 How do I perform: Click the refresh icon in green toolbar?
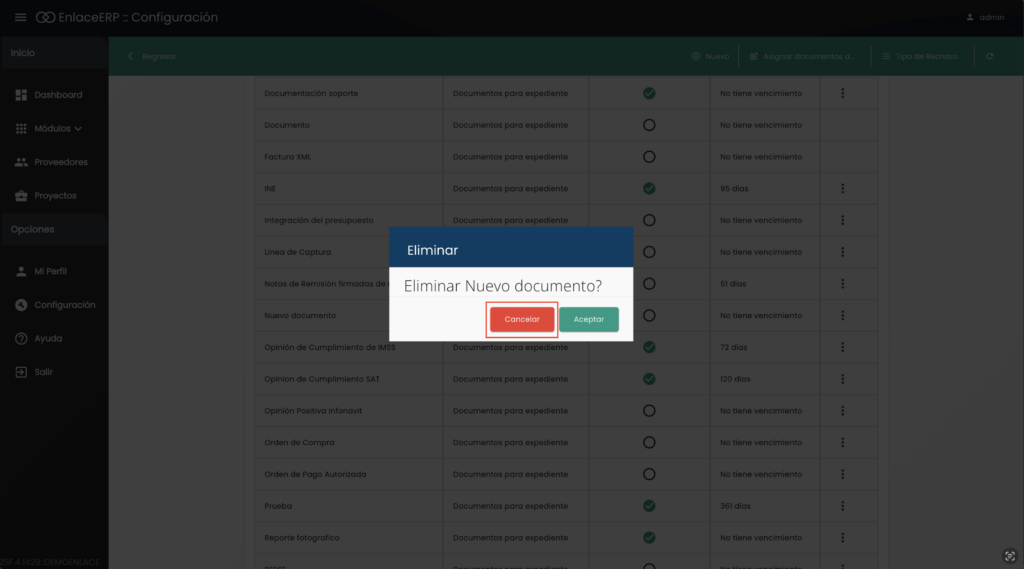990,57
